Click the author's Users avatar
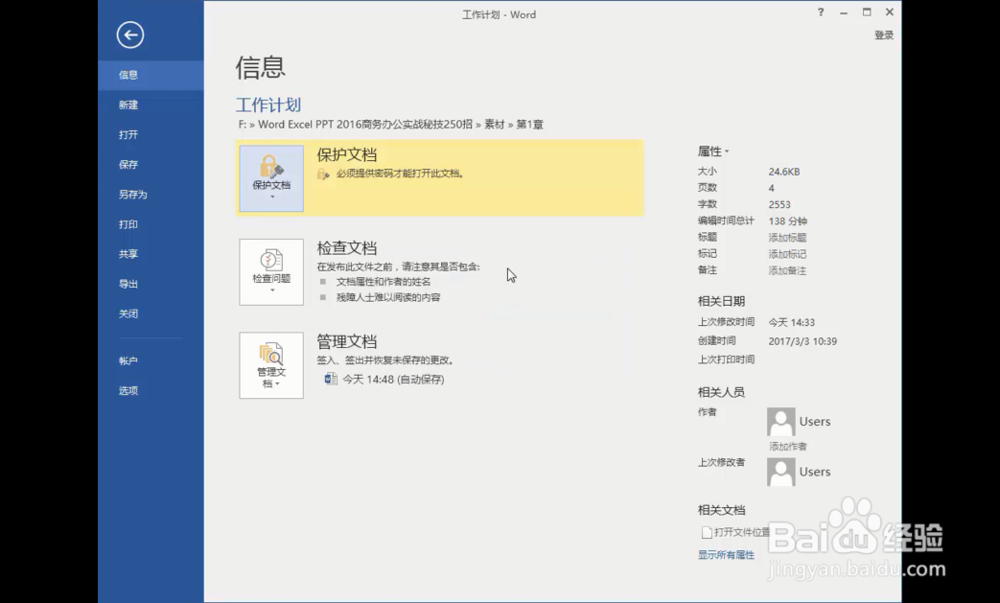The image size is (1000, 603). tap(780, 421)
